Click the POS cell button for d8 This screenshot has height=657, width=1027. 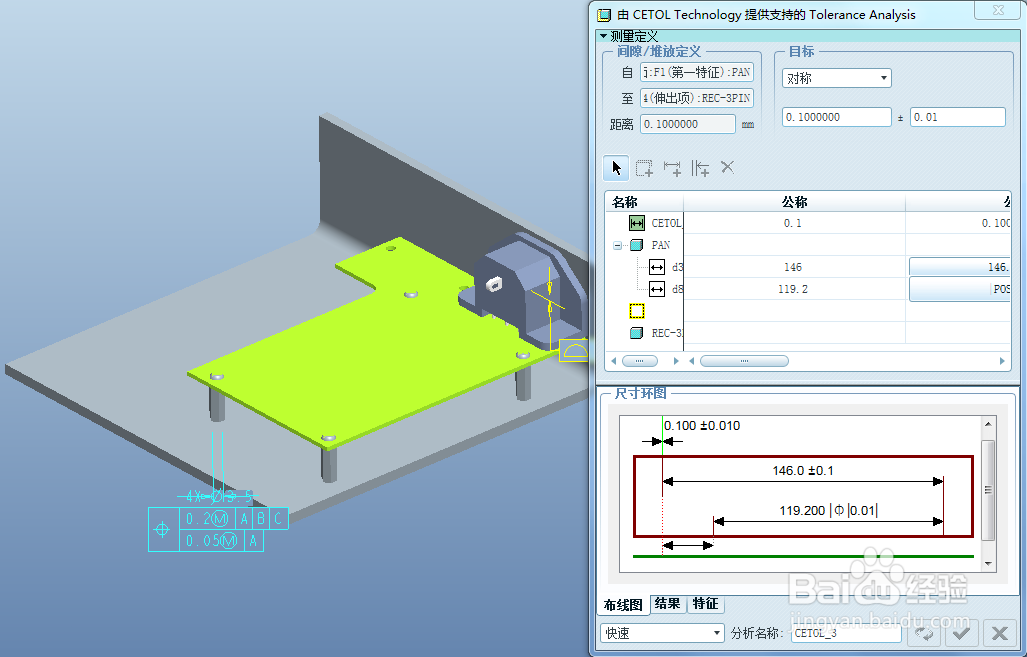pyautogui.click(x=960, y=289)
